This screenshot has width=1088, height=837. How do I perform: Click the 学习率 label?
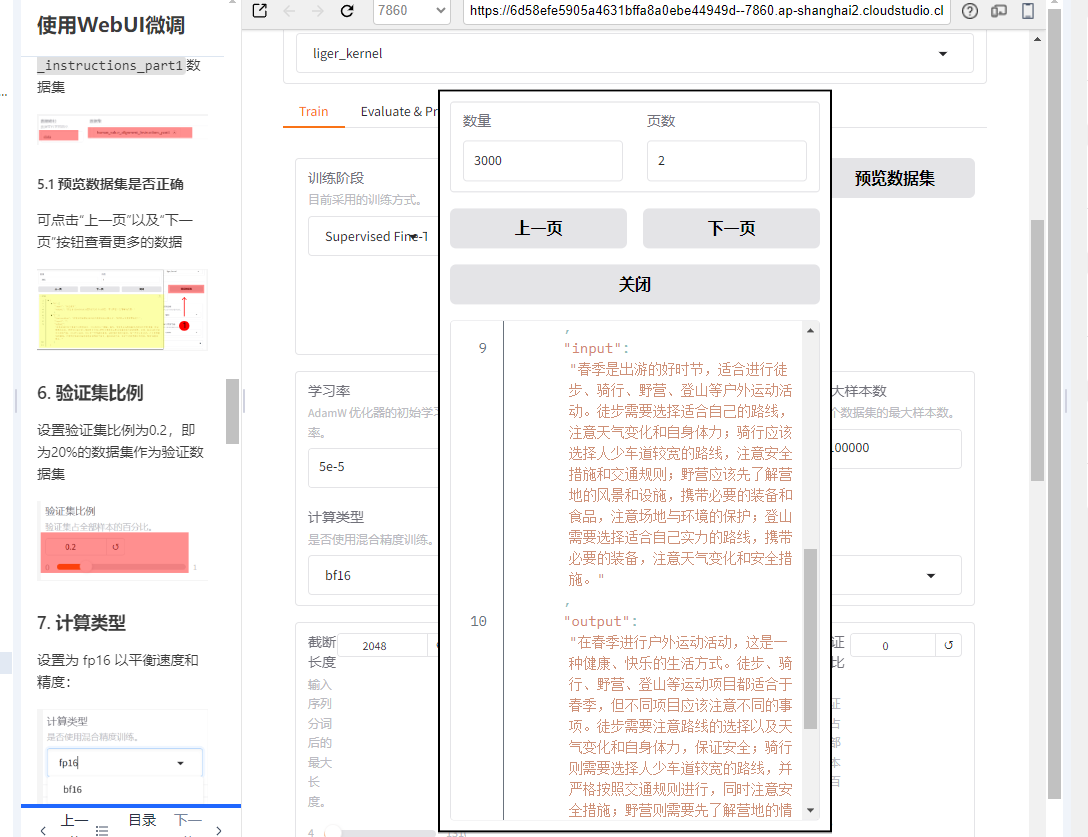[x=329, y=391]
